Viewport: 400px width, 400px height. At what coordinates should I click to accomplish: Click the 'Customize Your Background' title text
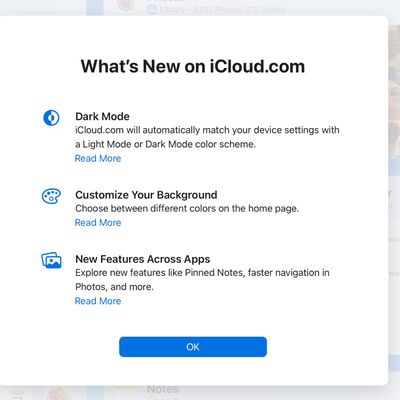[146, 195]
